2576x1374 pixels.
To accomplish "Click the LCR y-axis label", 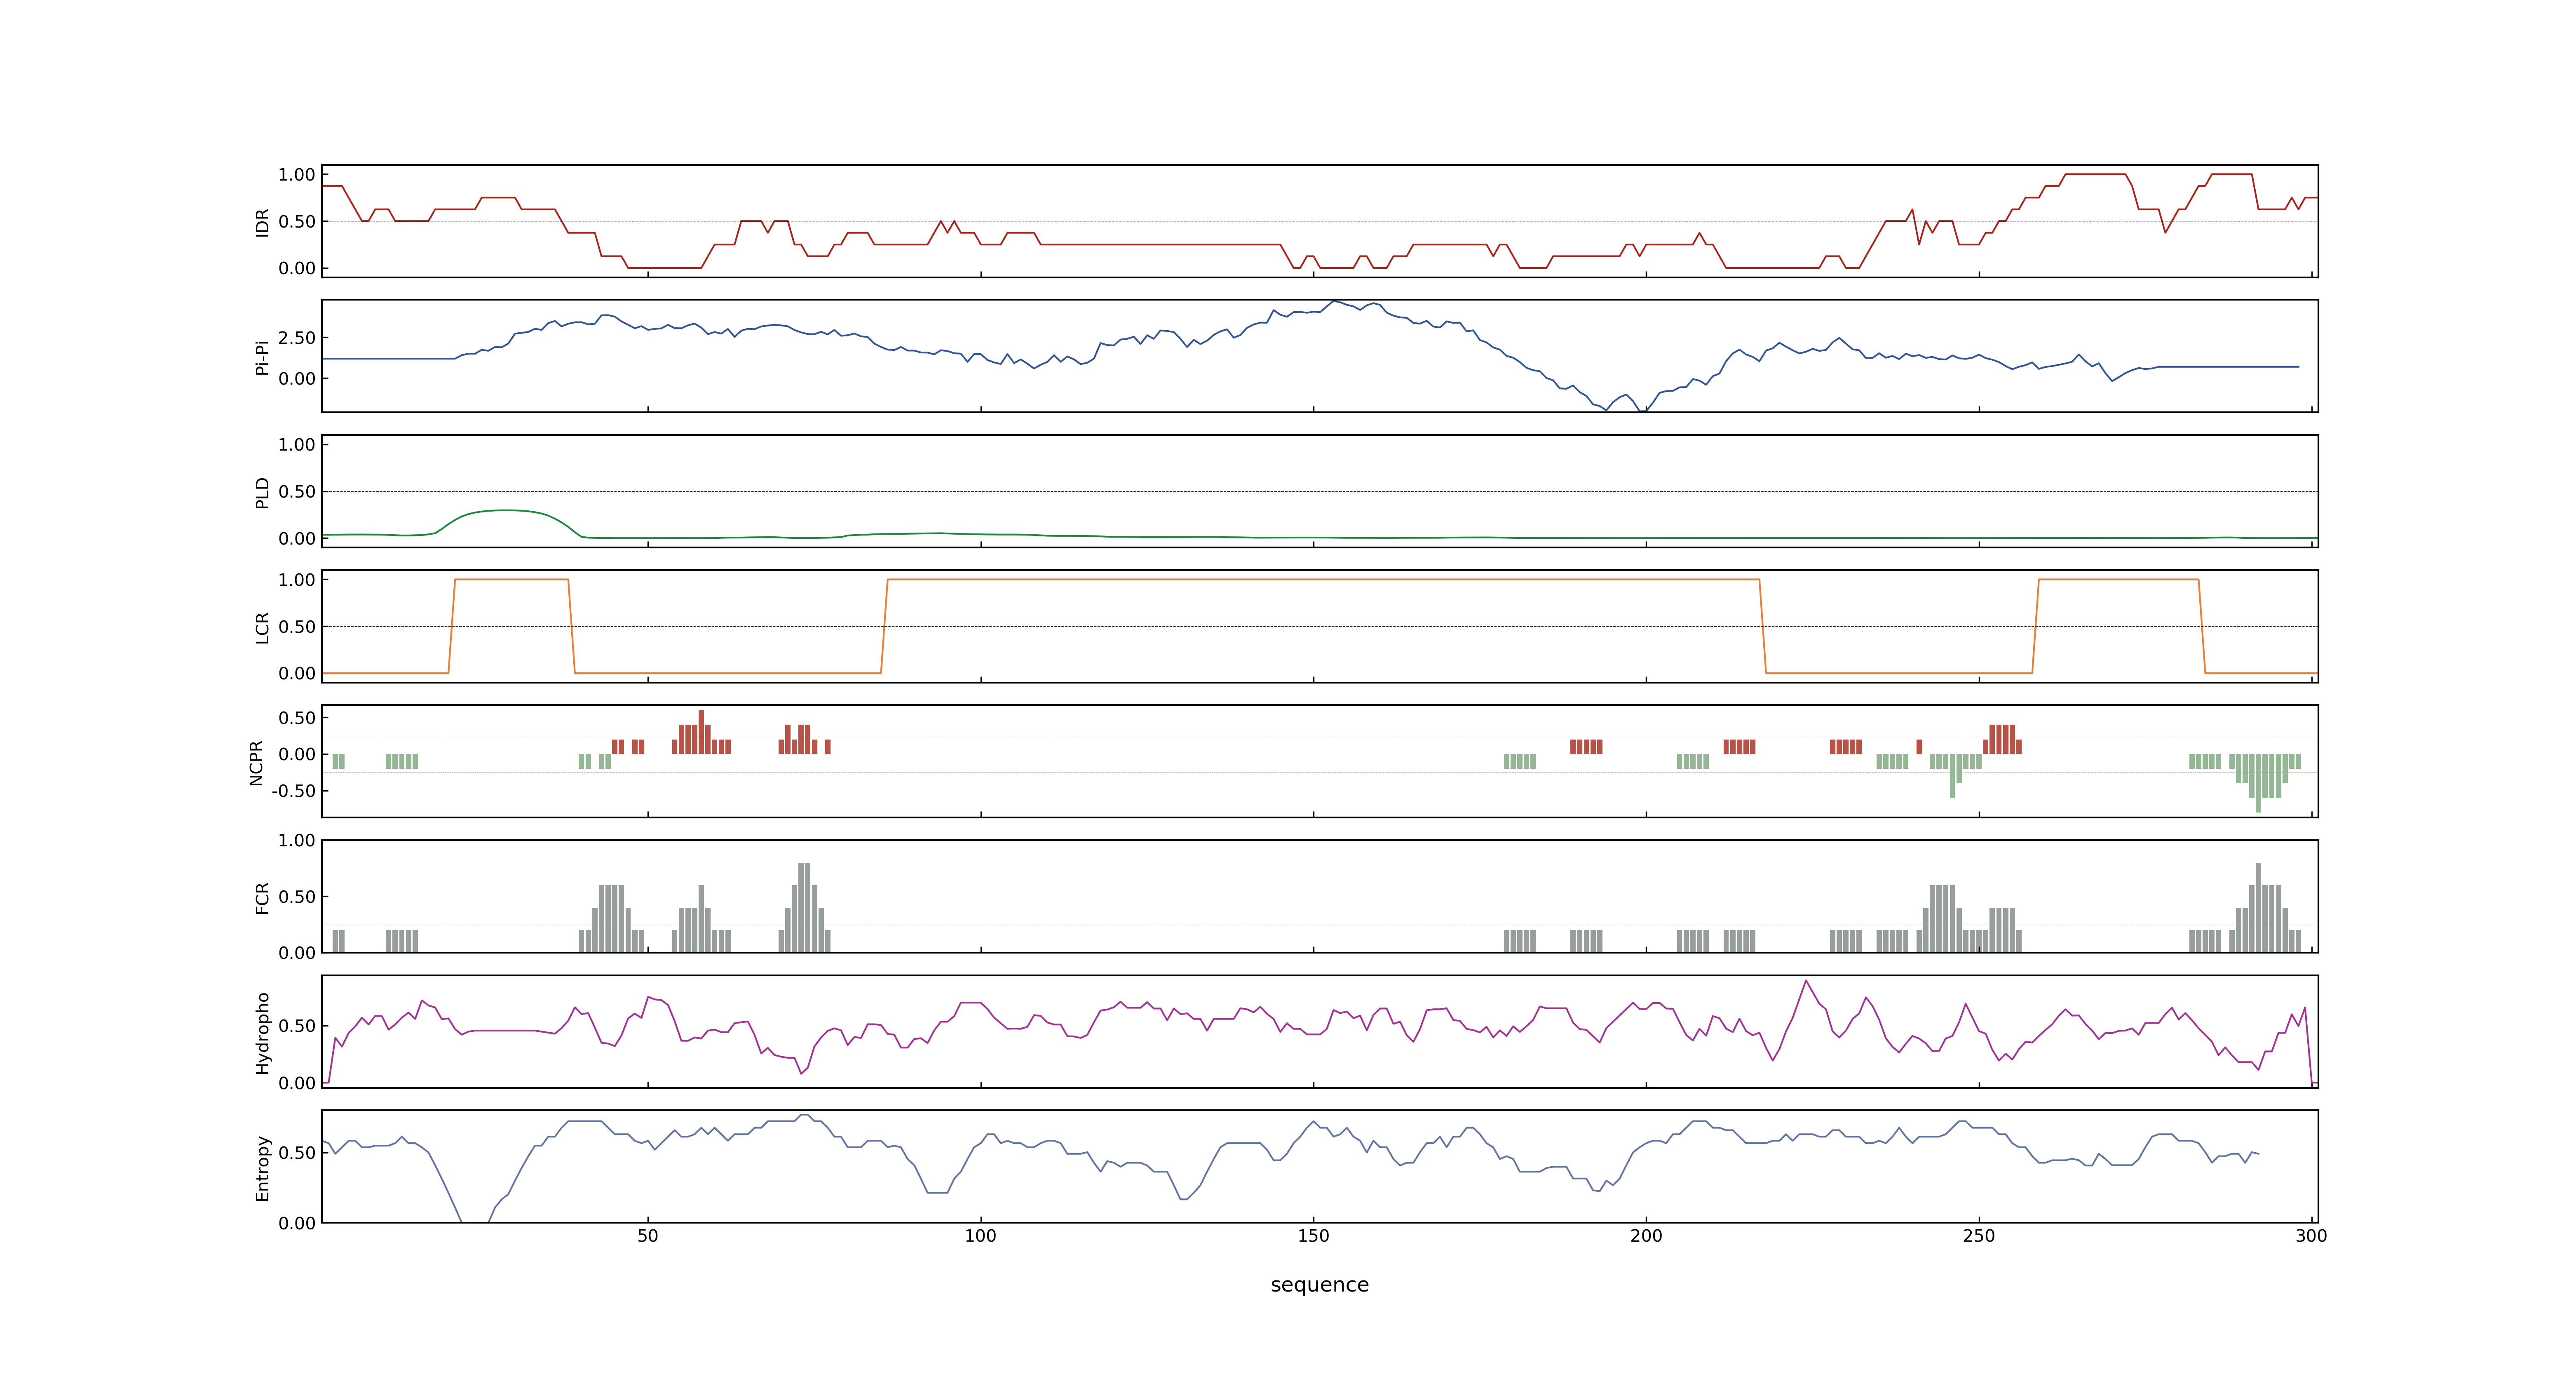I will coord(262,627).
